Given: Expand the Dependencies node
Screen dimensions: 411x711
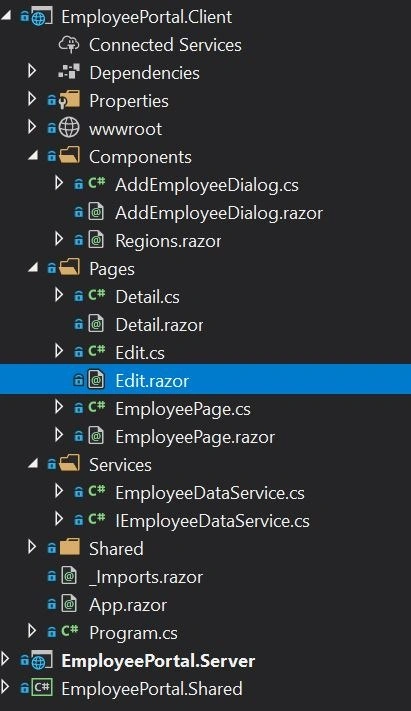Looking at the screenshot, I should pos(32,71).
